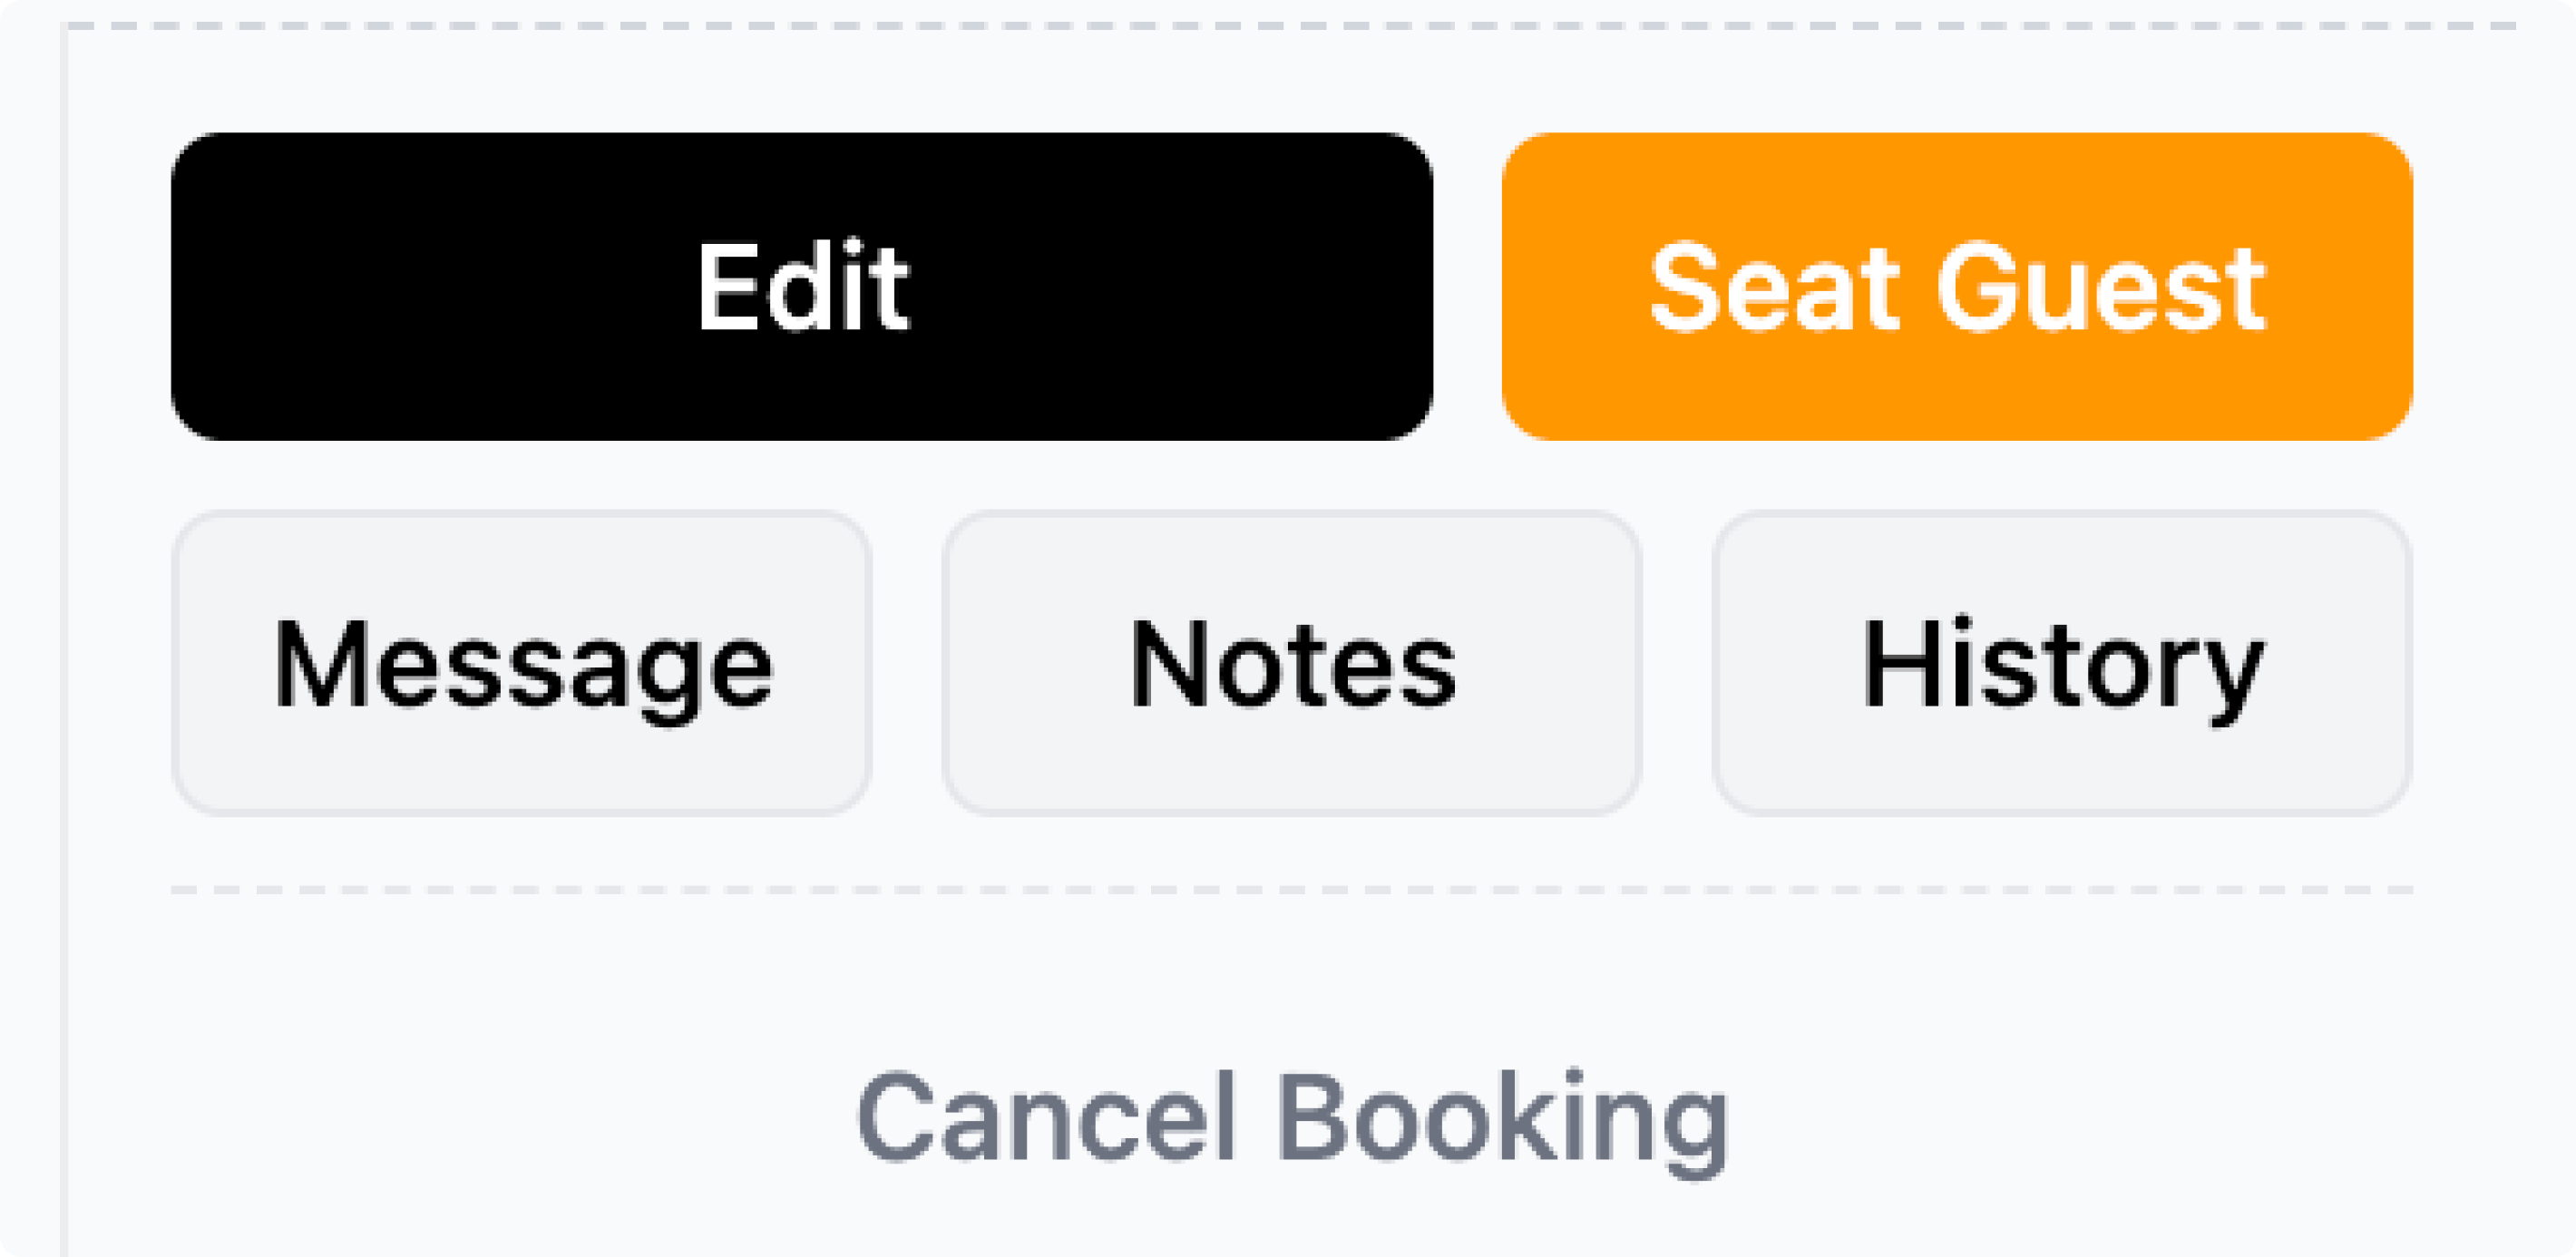Start editing the reservation
The height and width of the screenshot is (1257, 2576).
[801, 287]
